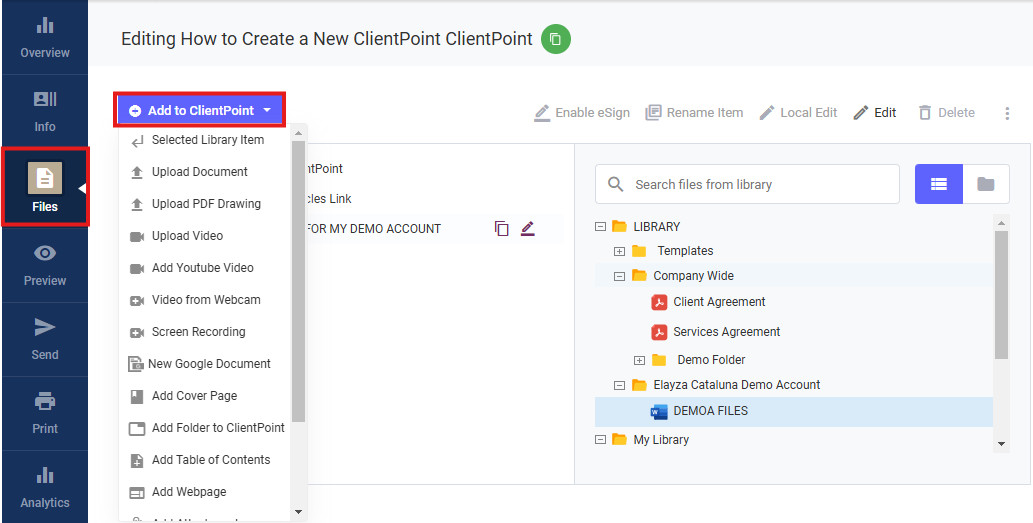Click the library tree scrollbar thumb
Viewport: 1033px width, 523px height.
tap(1001, 294)
